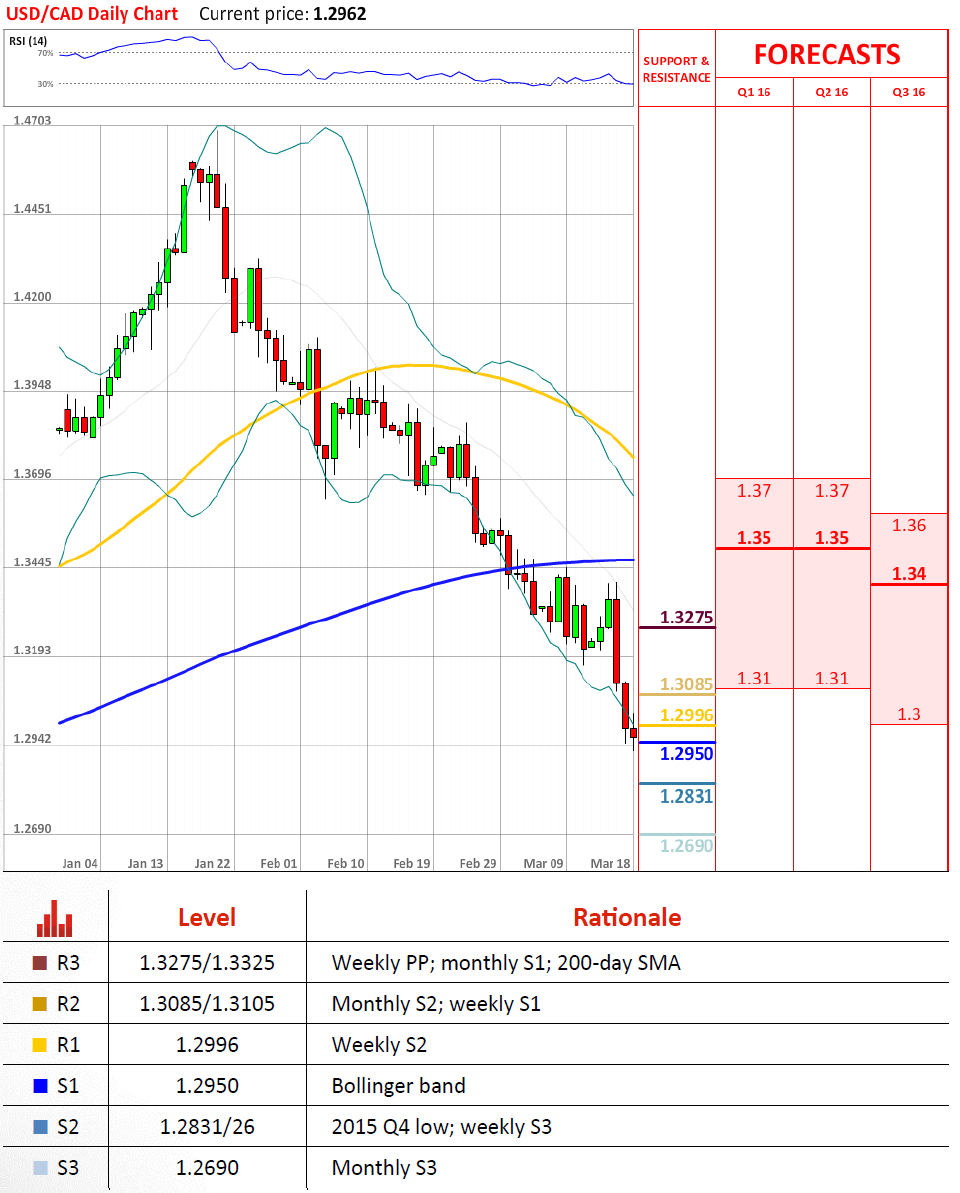This screenshot has height=1193, width=960.
Task: Click the 1.2950 support level label
Action: coord(686,754)
